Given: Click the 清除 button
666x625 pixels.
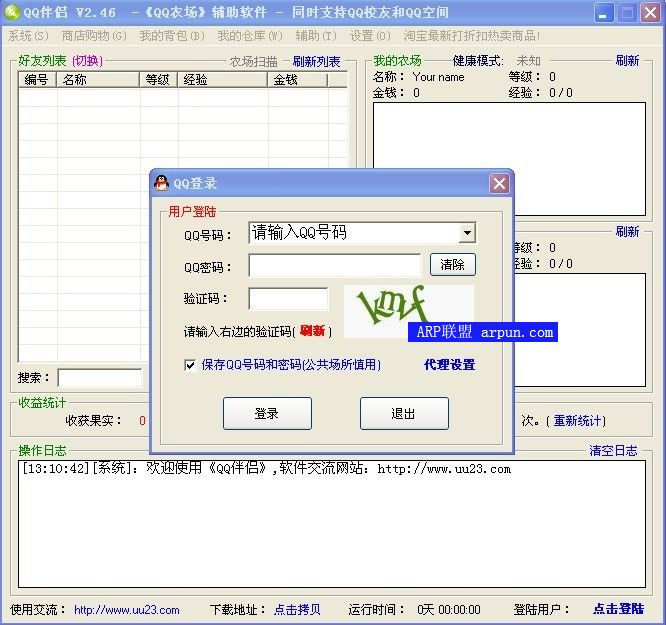Looking at the screenshot, I should pyautogui.click(x=453, y=265).
